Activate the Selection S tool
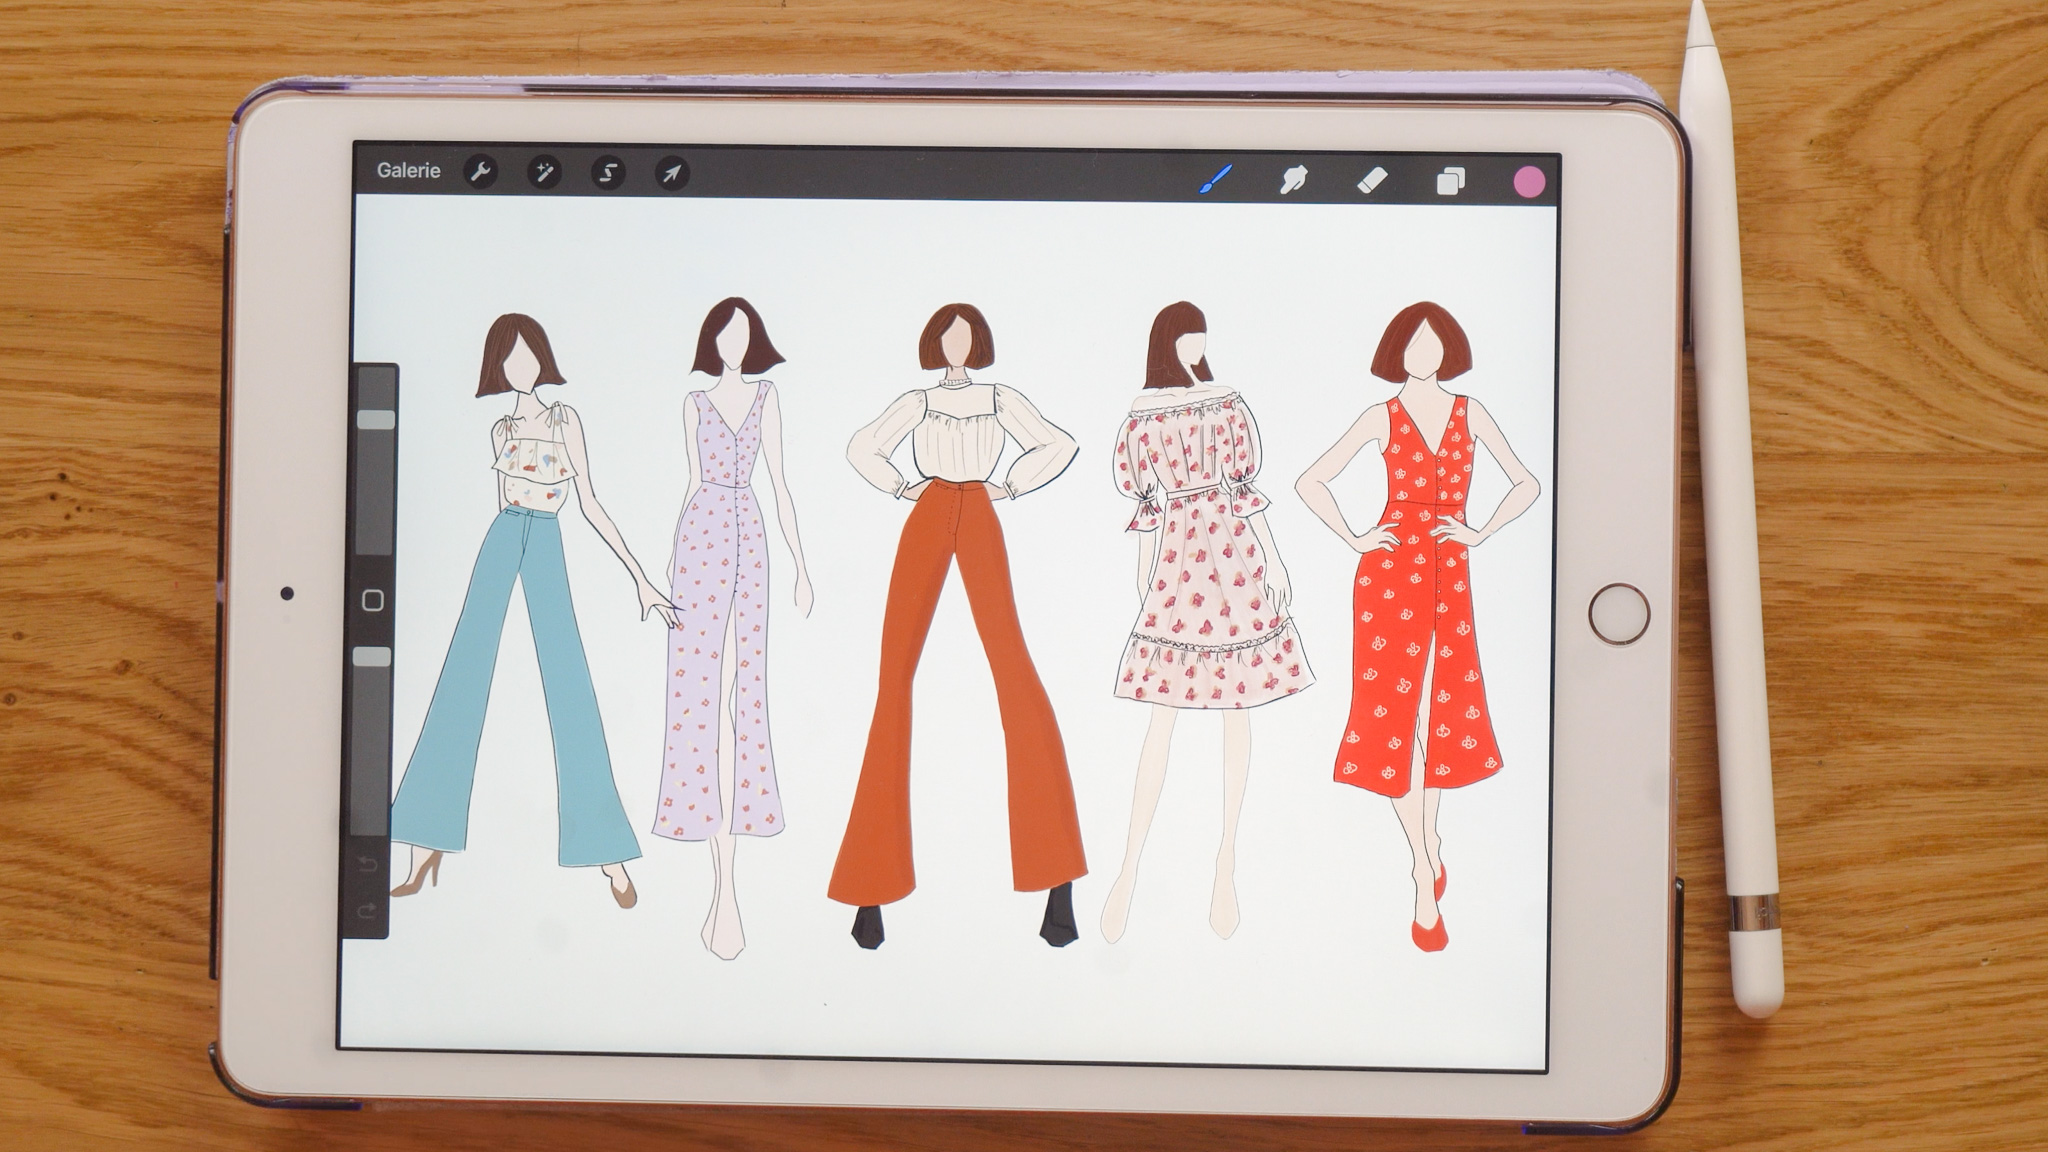The image size is (2048, 1152). [x=608, y=173]
